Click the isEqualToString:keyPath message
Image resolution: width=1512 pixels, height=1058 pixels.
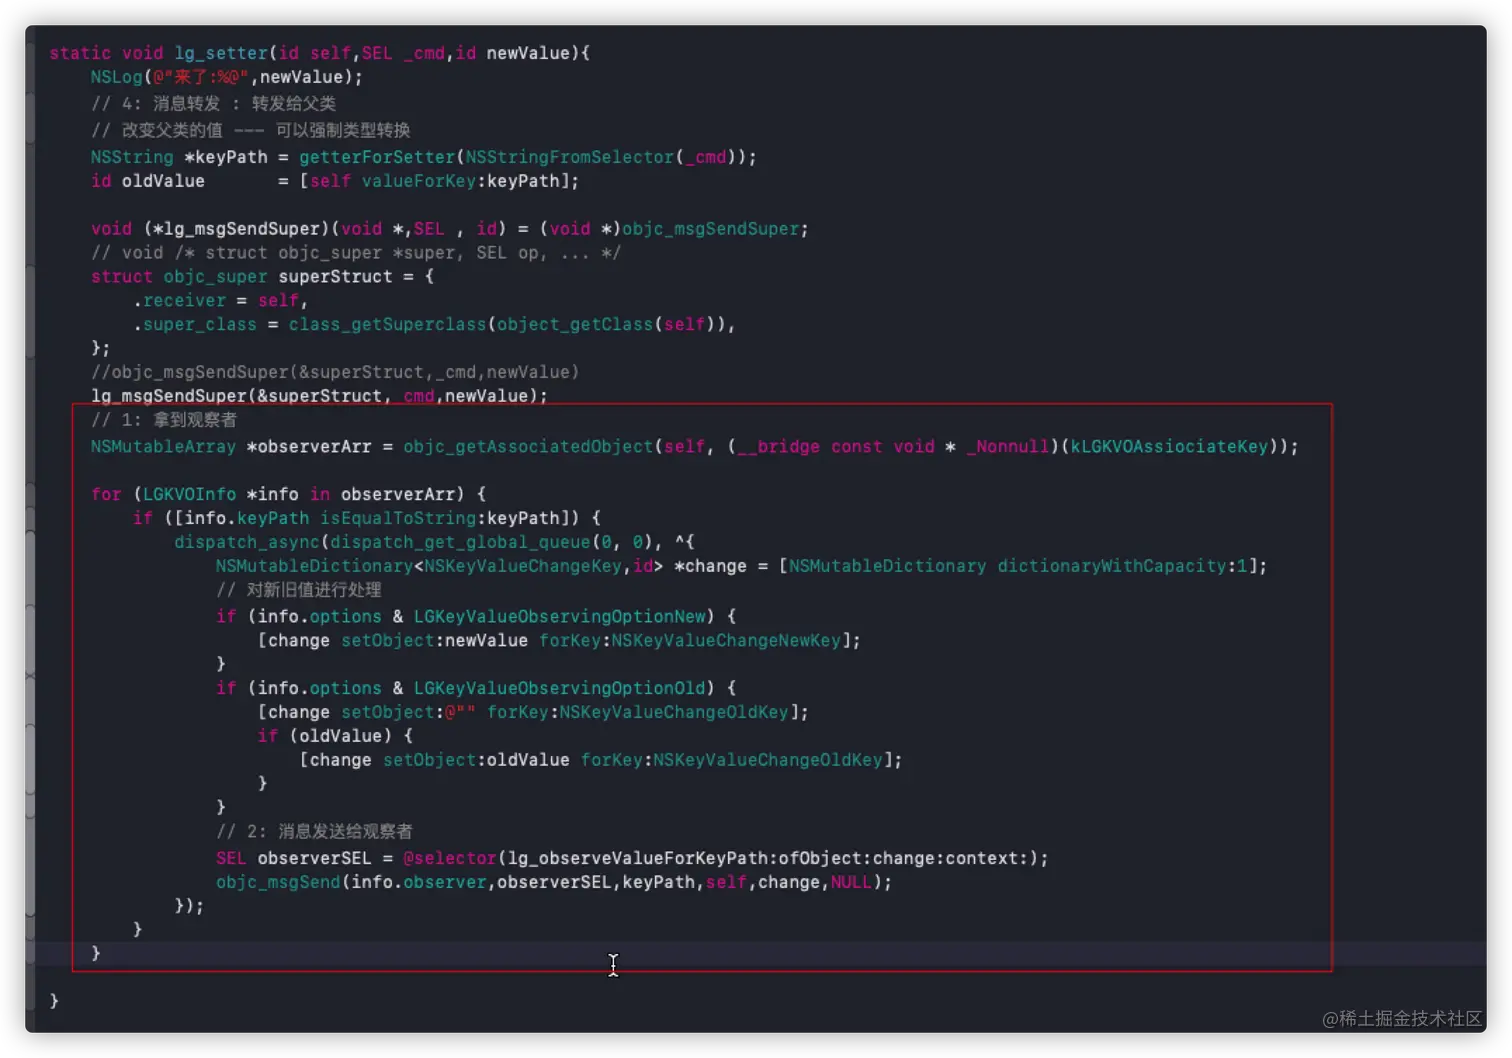click(x=440, y=518)
